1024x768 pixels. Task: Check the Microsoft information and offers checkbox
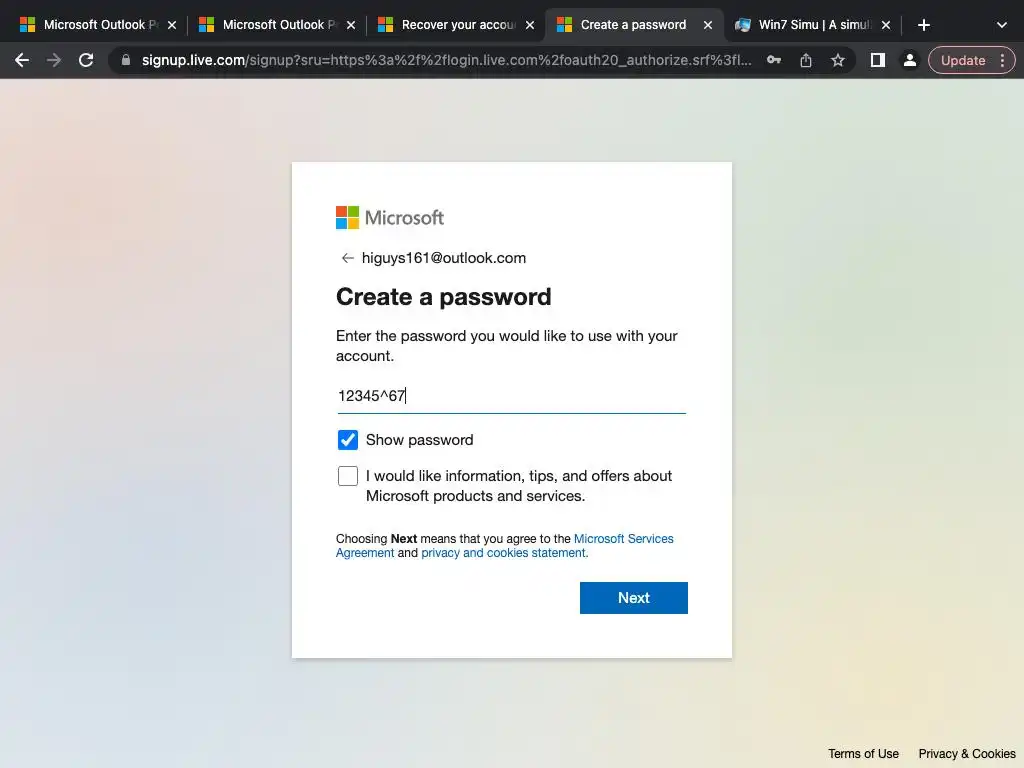tap(347, 476)
